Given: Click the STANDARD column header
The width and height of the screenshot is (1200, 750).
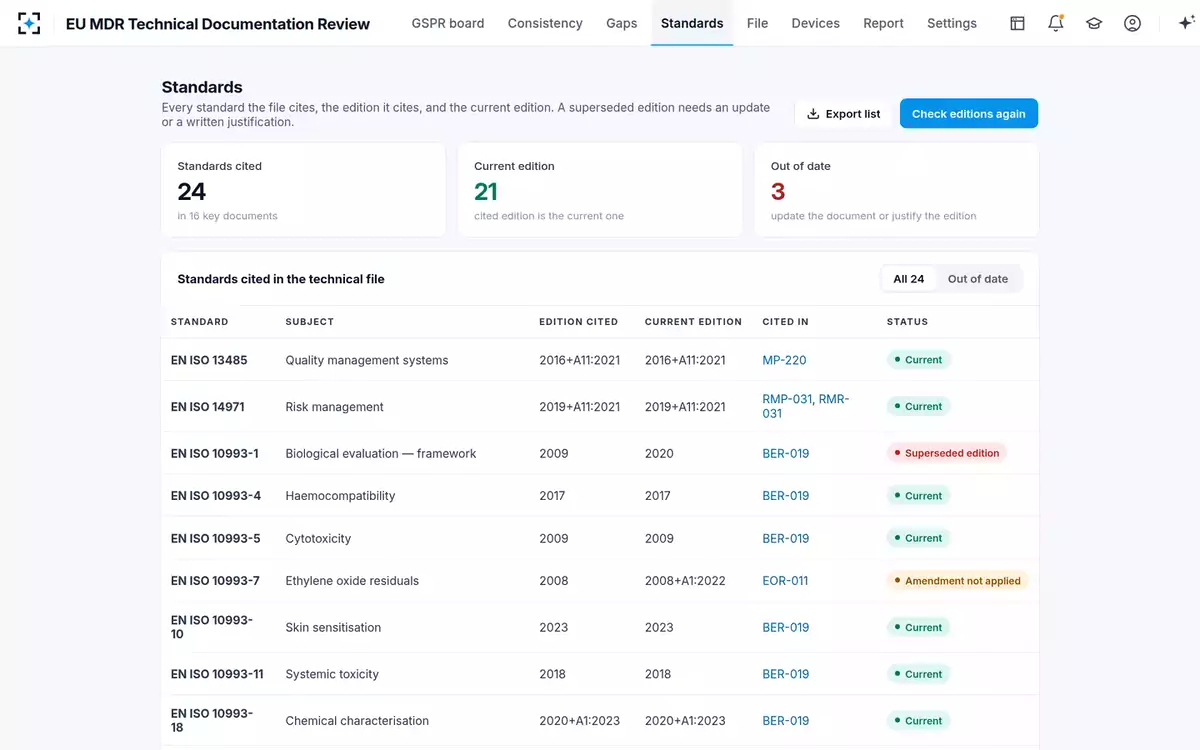Looking at the screenshot, I should tap(200, 322).
